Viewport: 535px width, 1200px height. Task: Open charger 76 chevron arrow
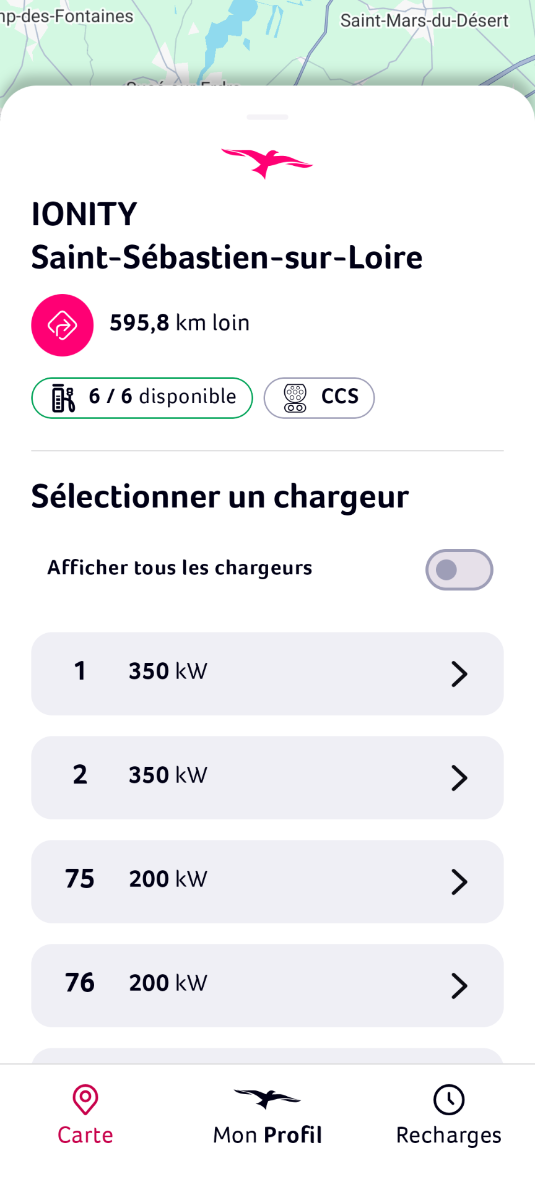click(459, 986)
